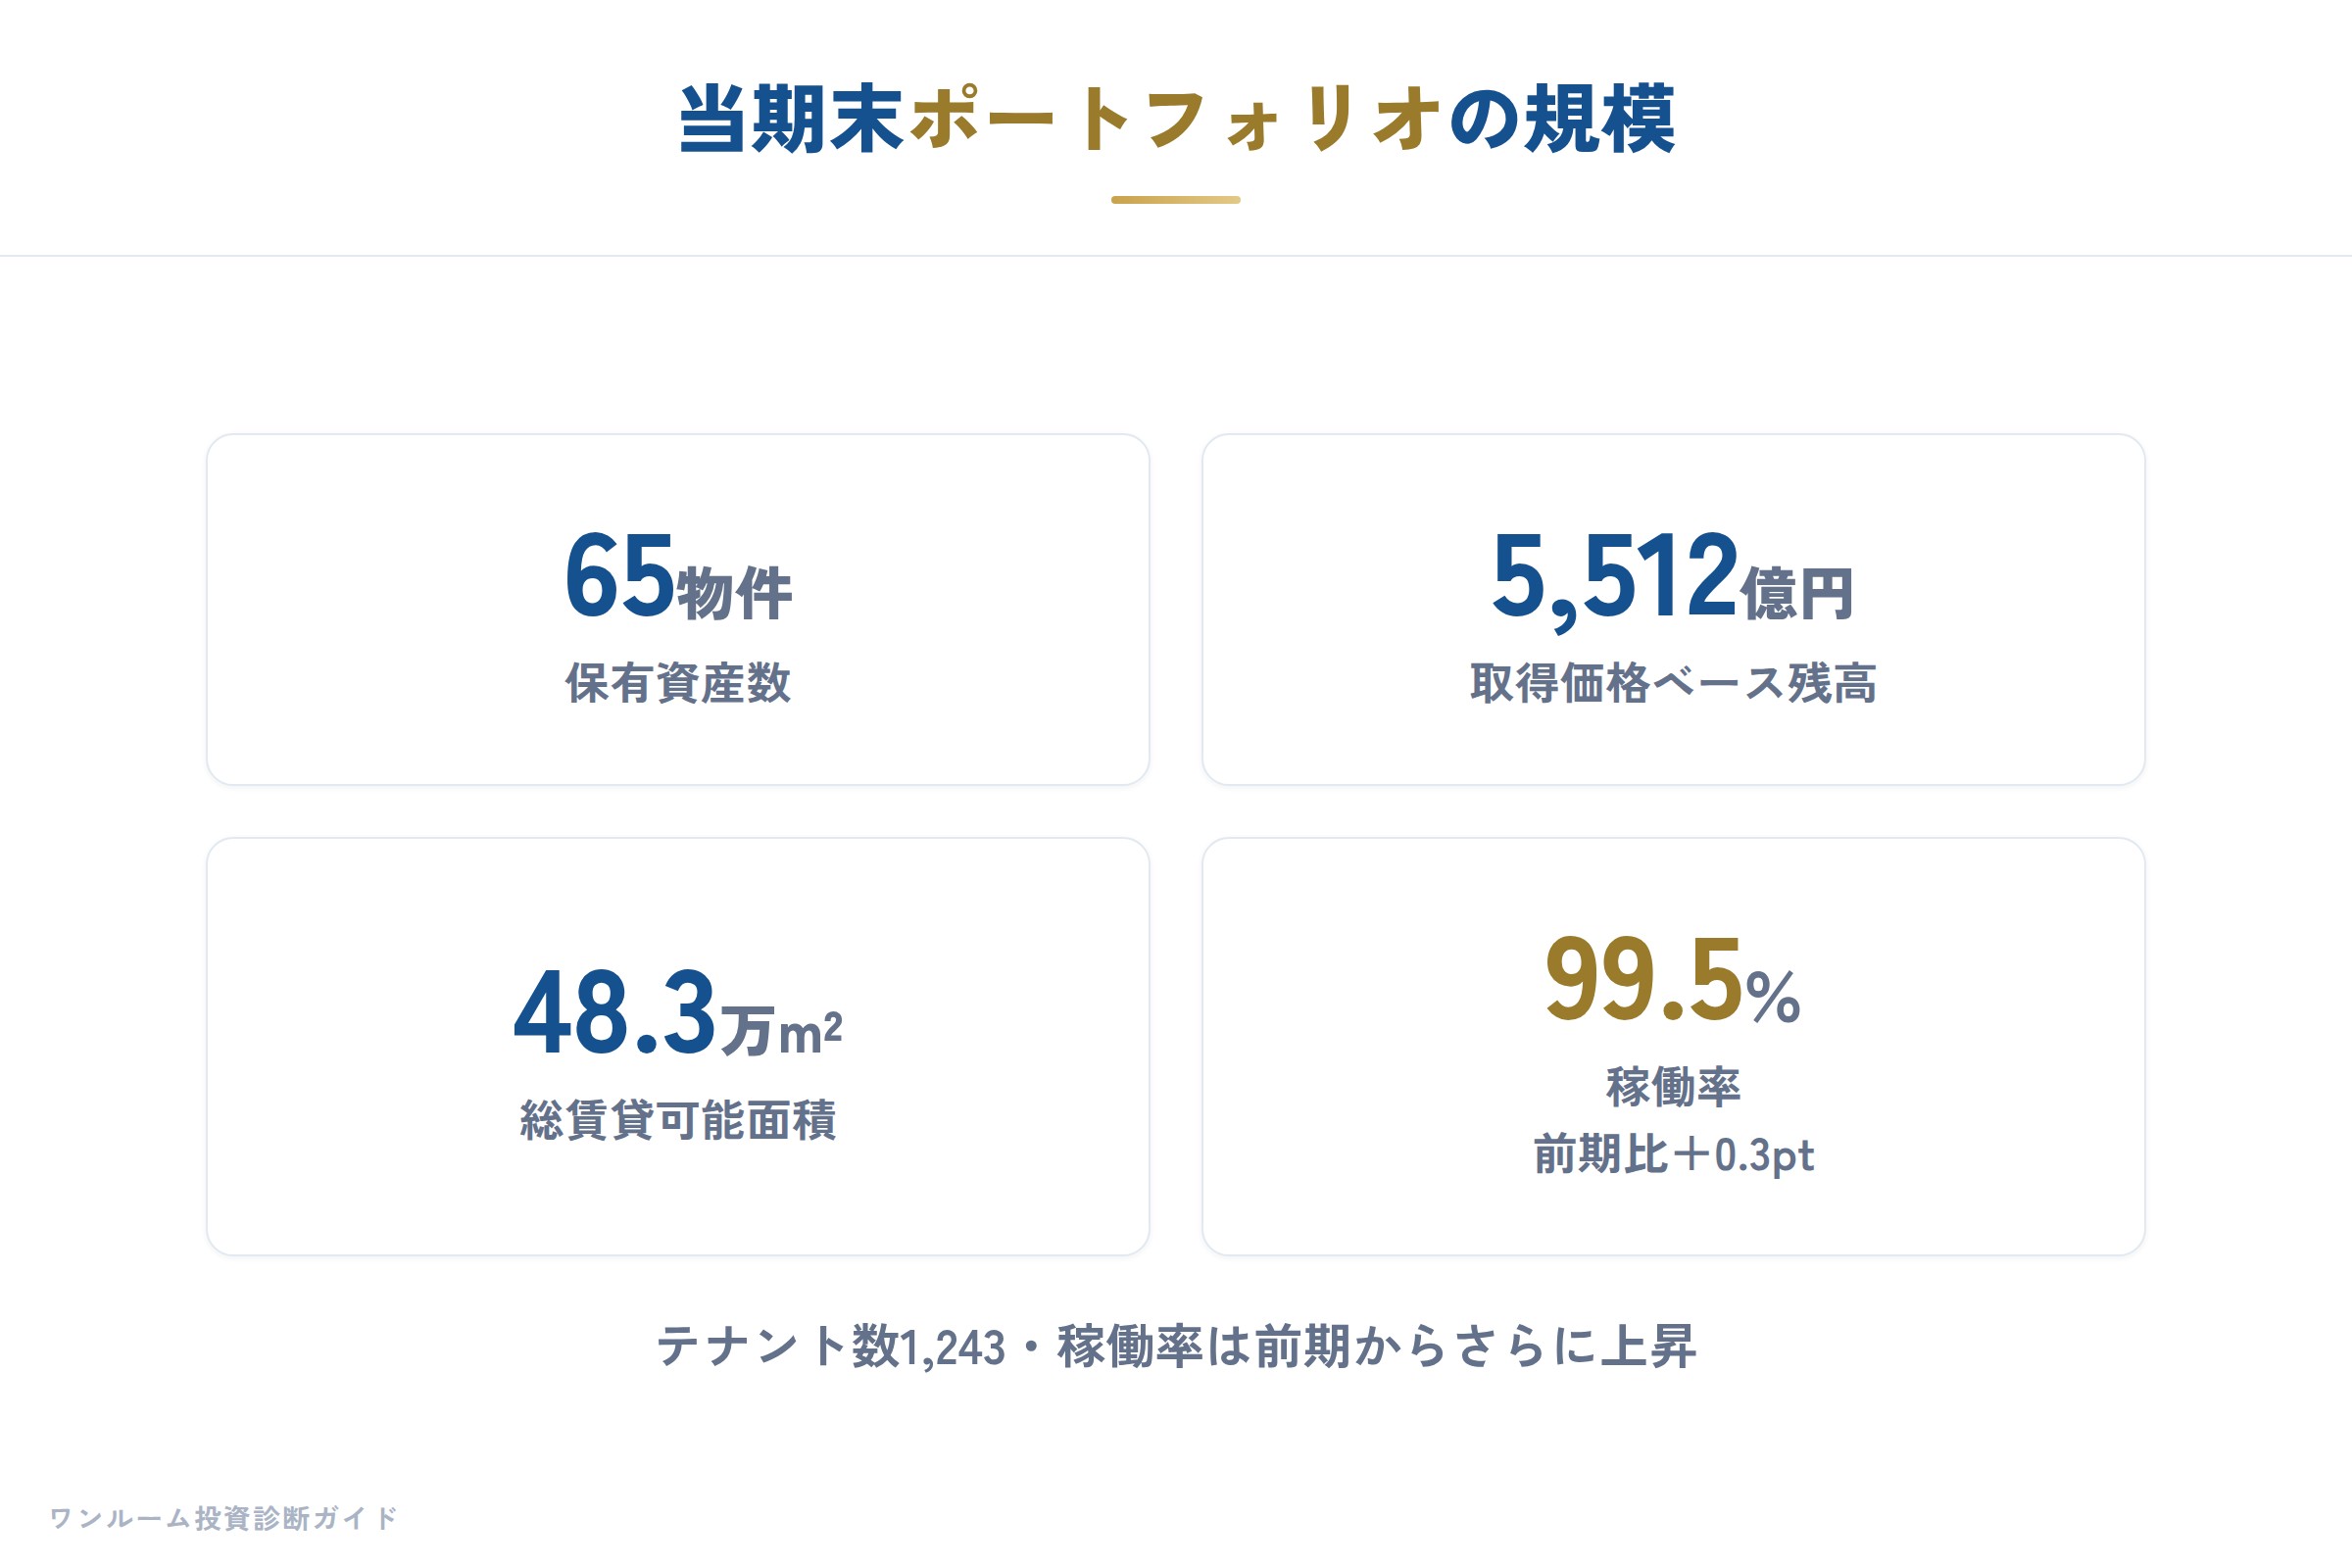Image resolution: width=2352 pixels, height=1568 pixels.
Task: Click the % sign after 99.5
Action: coord(1774,997)
